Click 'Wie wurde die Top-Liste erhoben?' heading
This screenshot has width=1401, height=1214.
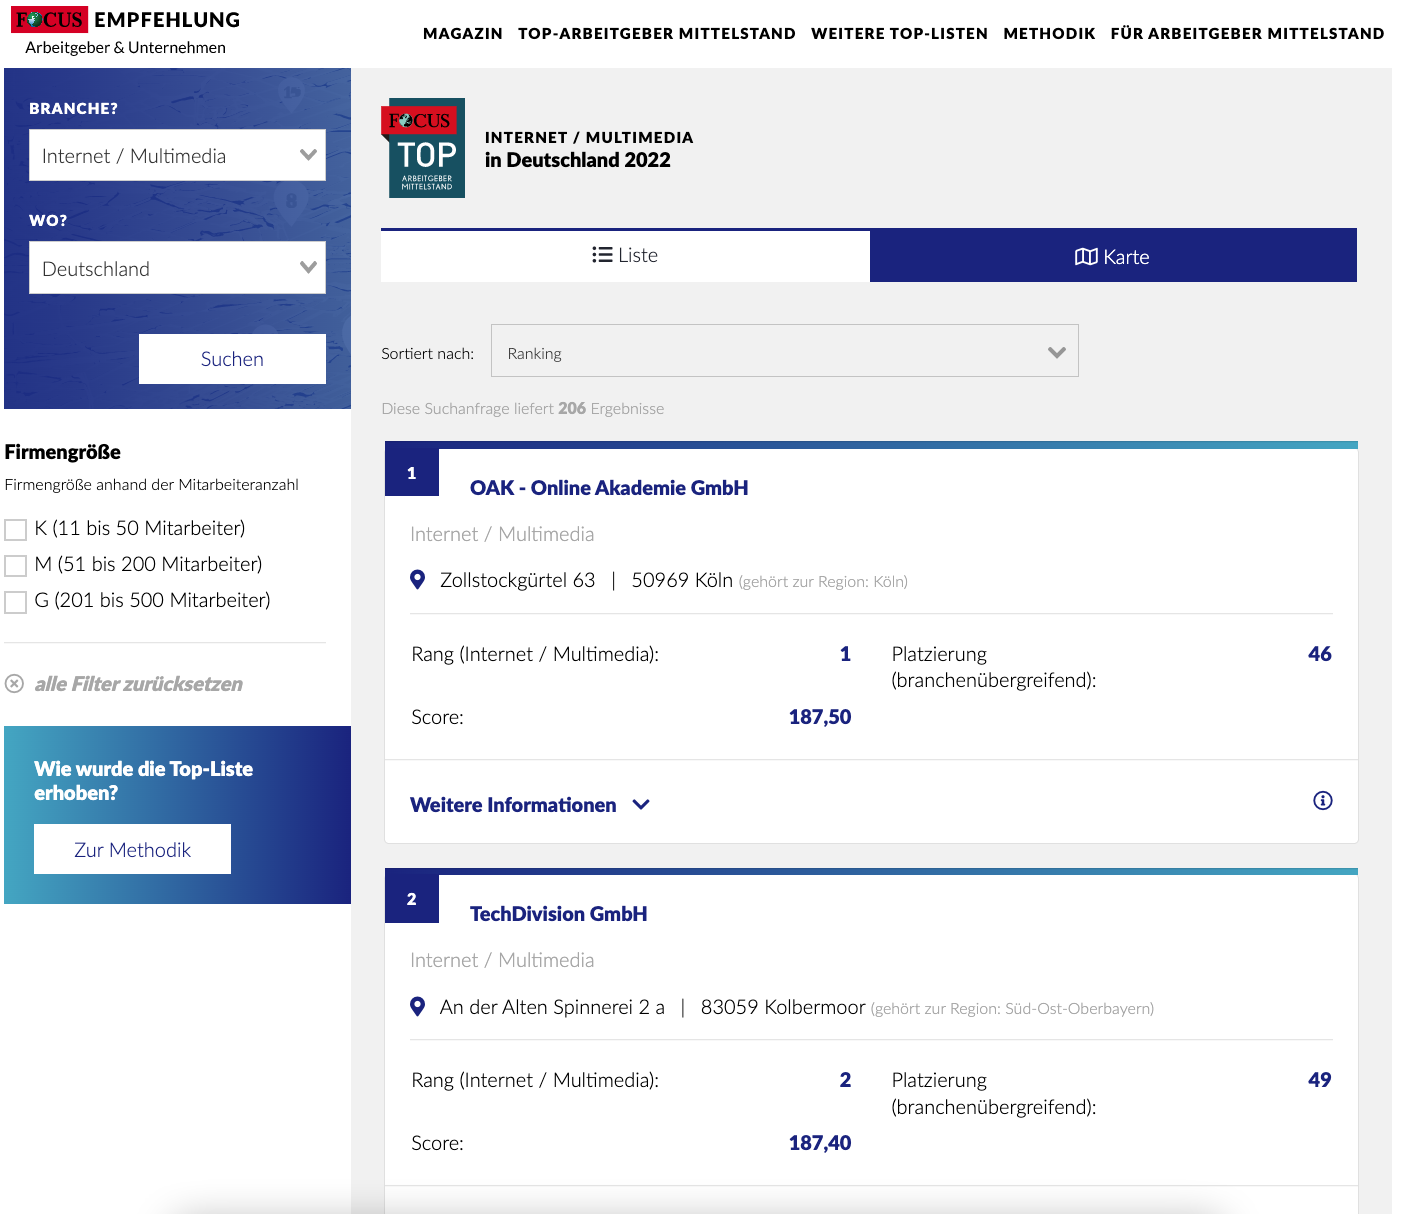tap(143, 781)
